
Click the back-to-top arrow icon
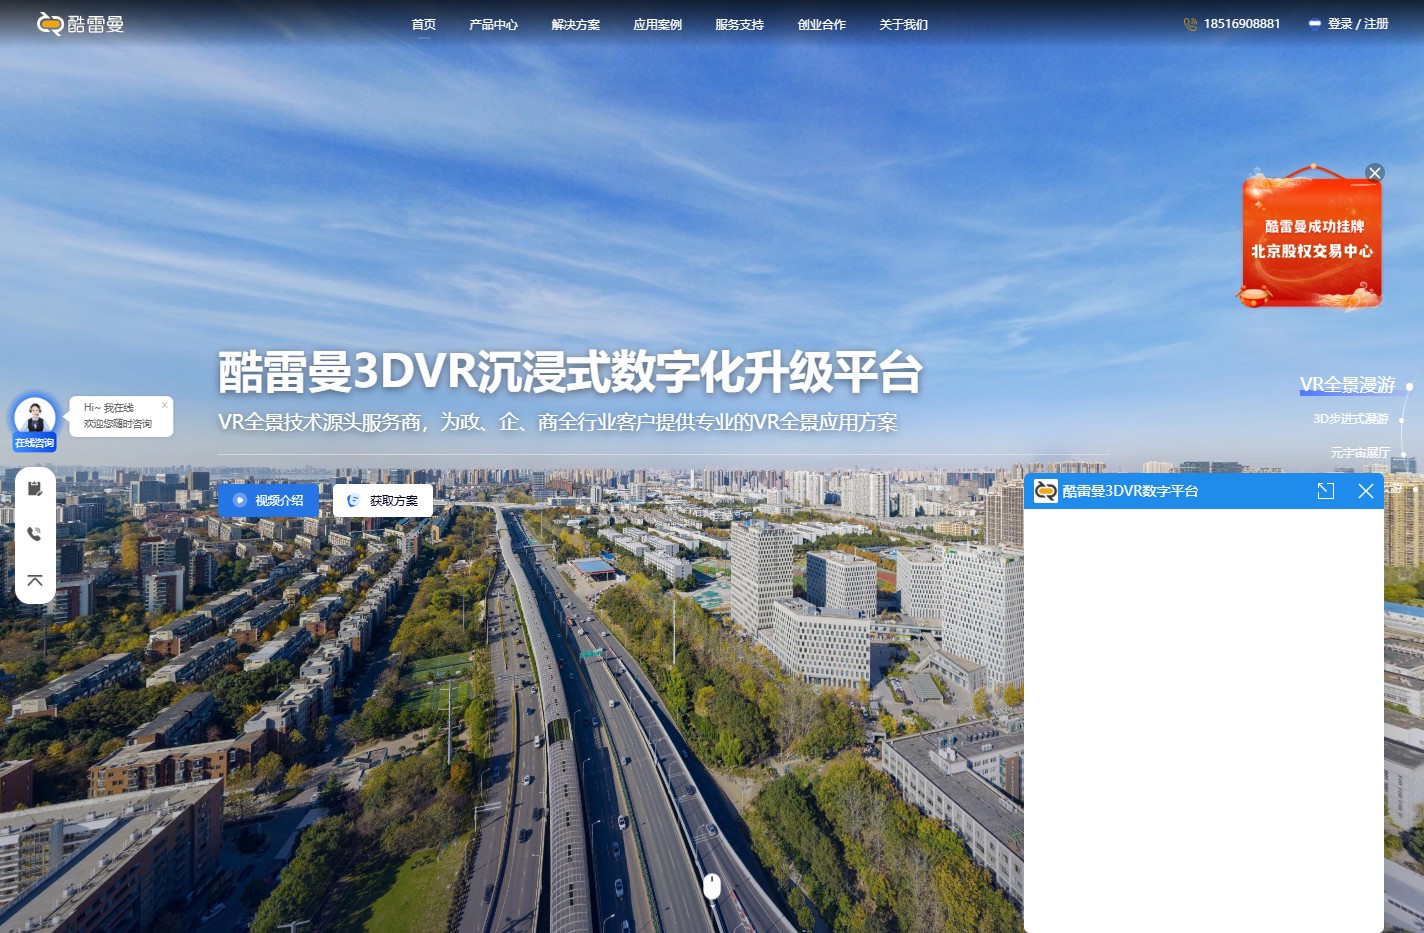(x=35, y=581)
